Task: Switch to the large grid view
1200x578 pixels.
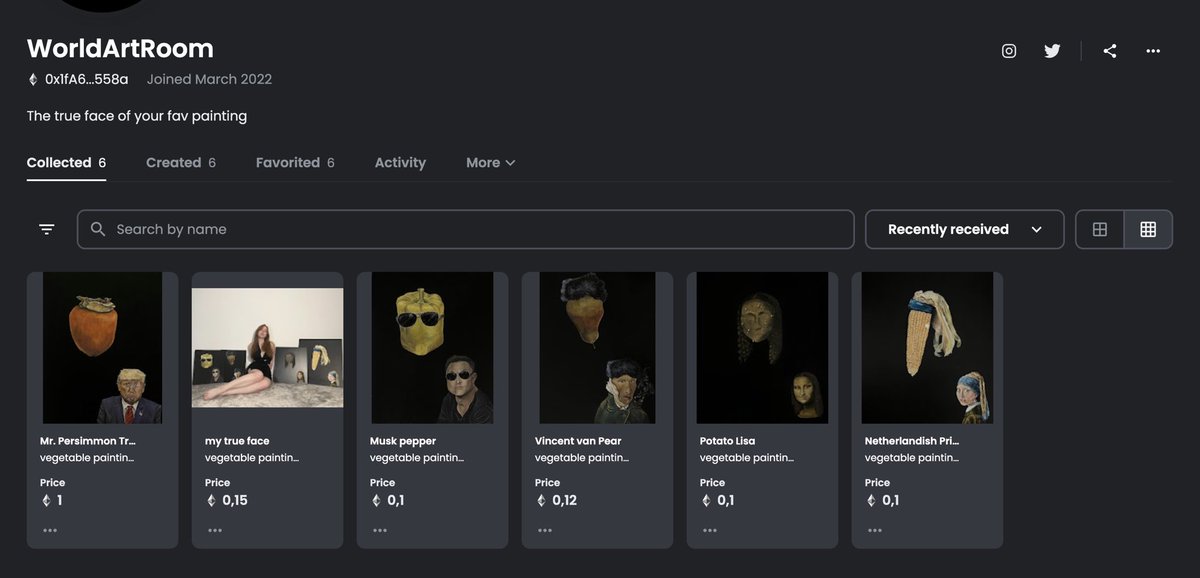Action: click(1100, 229)
